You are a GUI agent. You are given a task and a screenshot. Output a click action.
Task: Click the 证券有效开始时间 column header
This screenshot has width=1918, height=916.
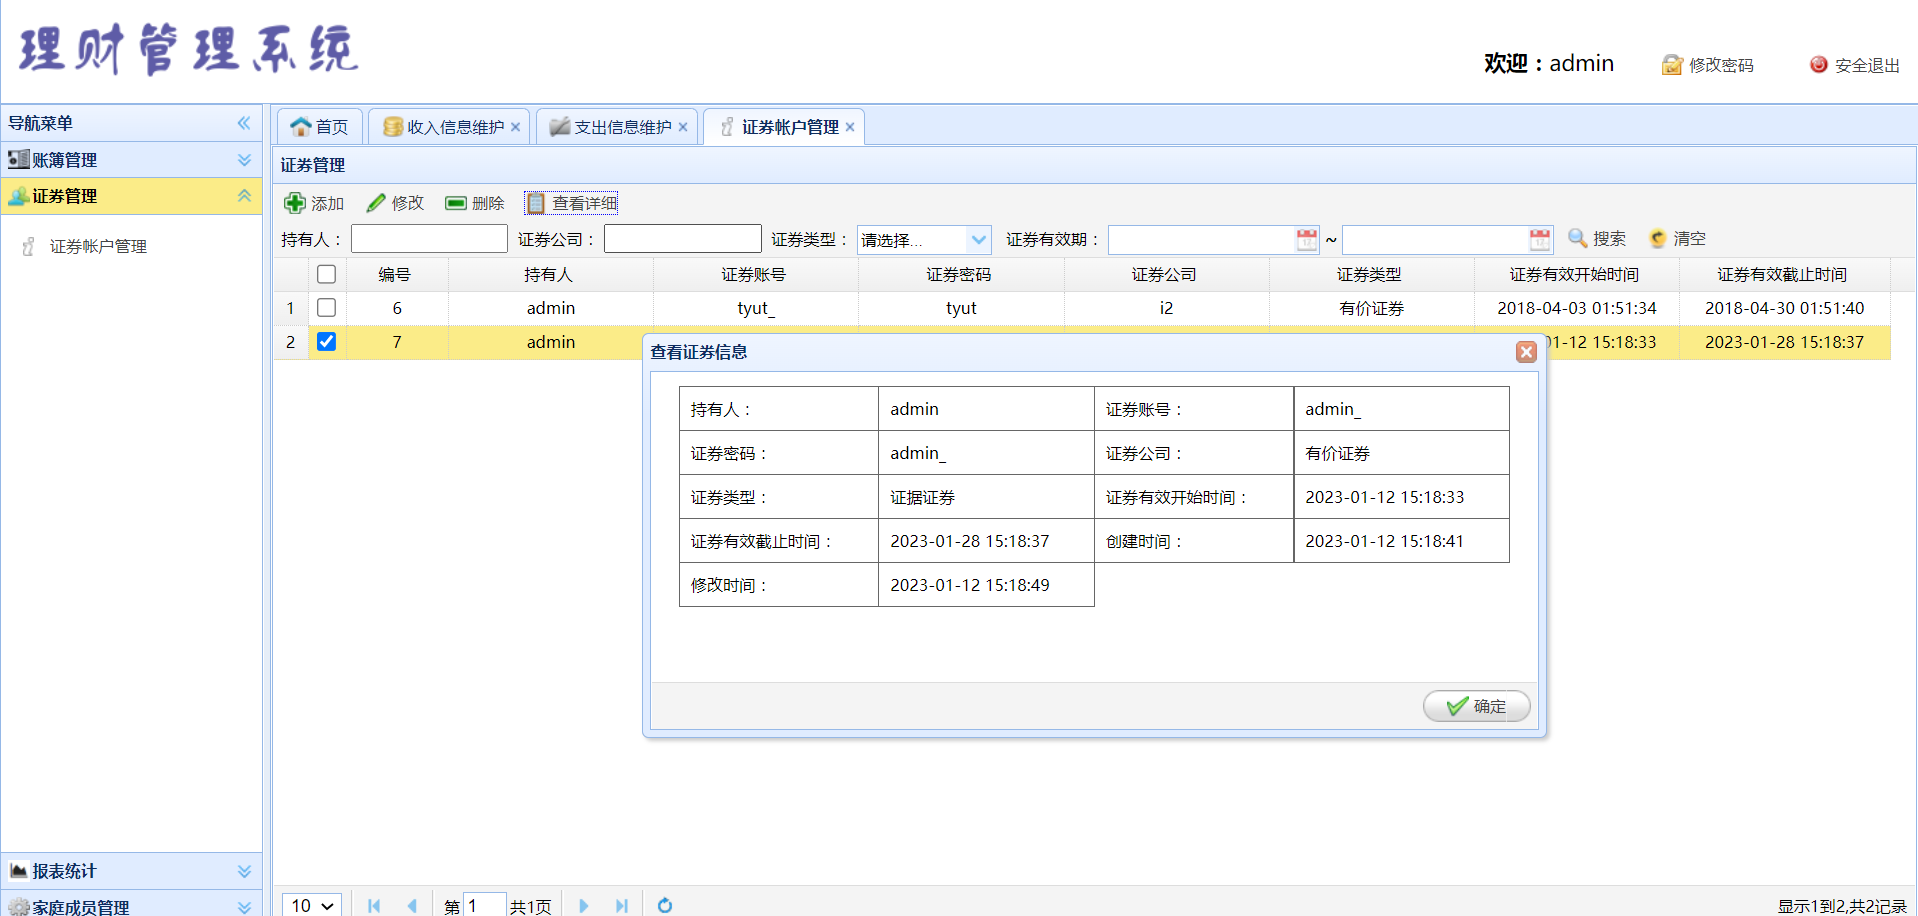(1575, 274)
